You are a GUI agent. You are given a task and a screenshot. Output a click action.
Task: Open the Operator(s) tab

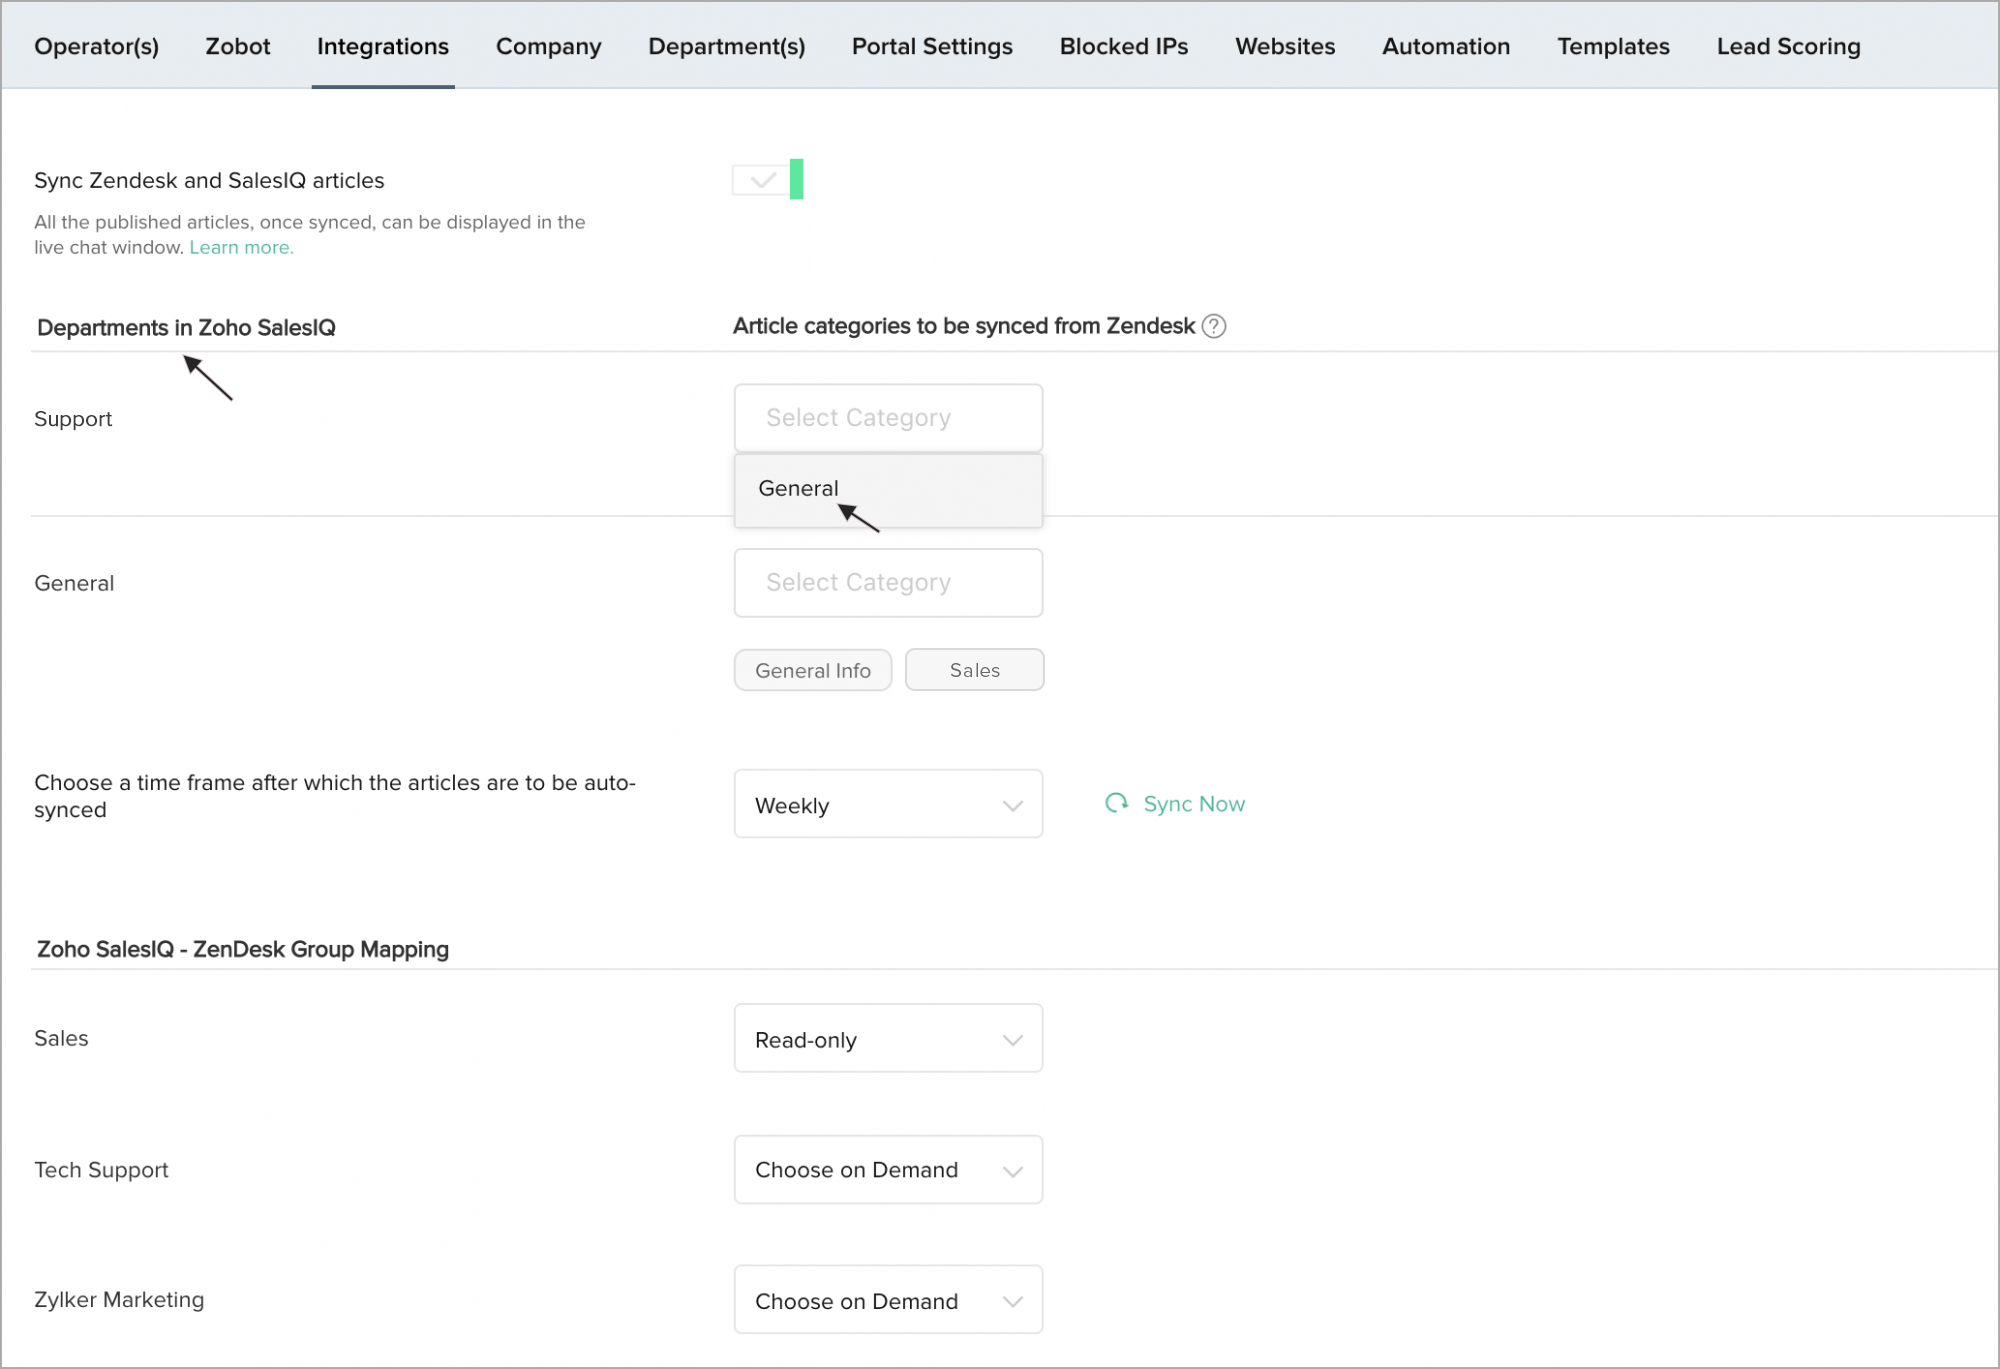pos(96,46)
